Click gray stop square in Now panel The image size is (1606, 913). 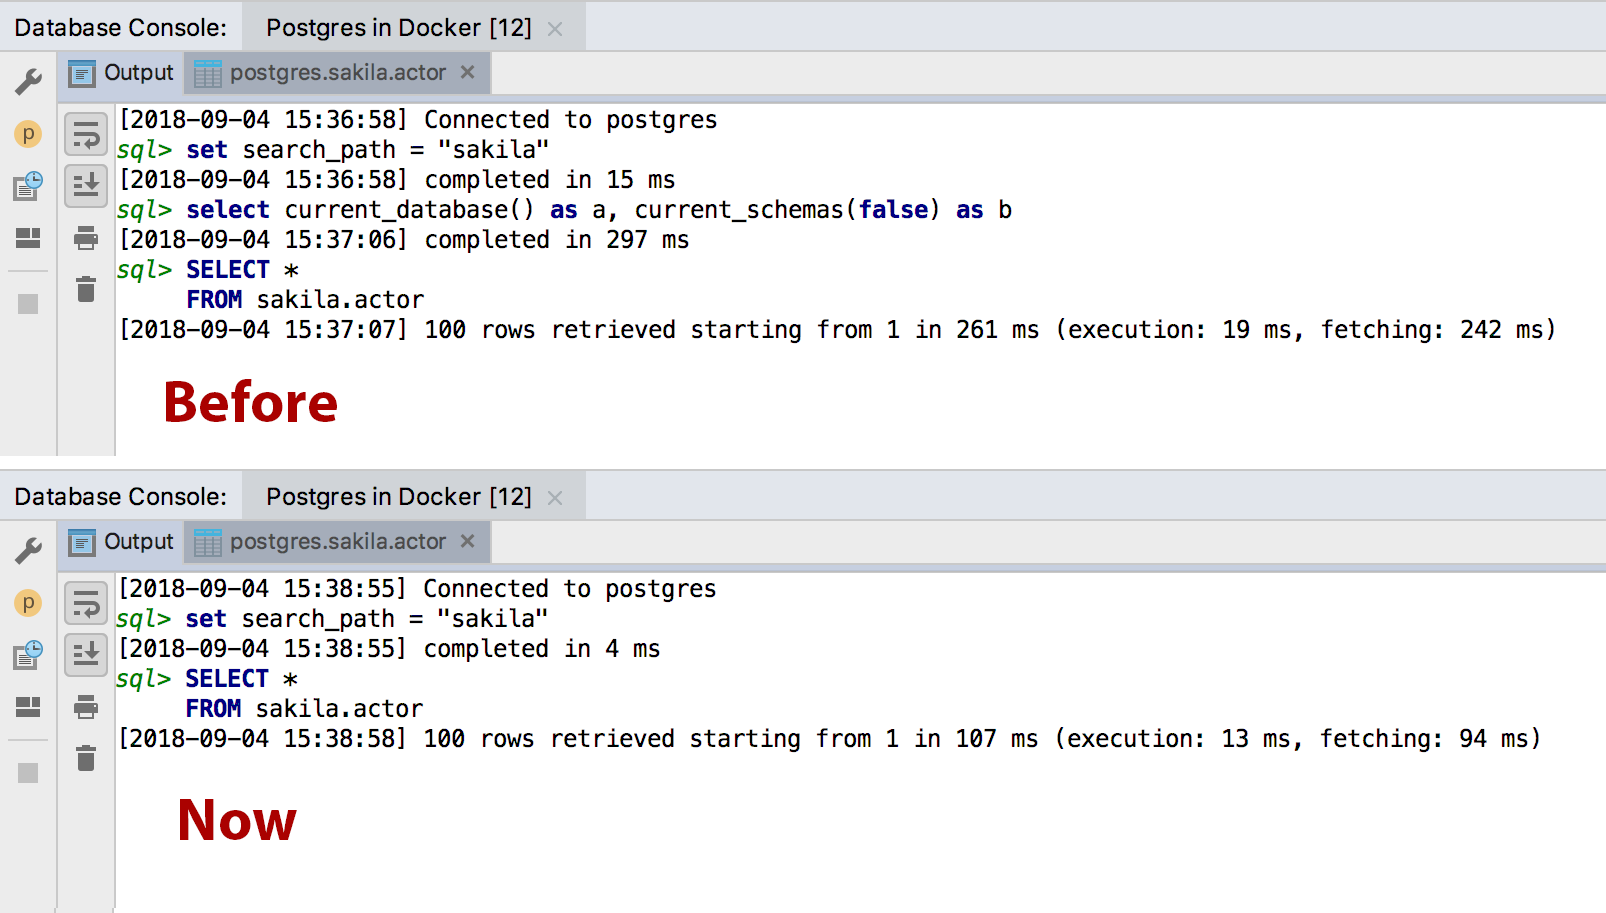28,773
